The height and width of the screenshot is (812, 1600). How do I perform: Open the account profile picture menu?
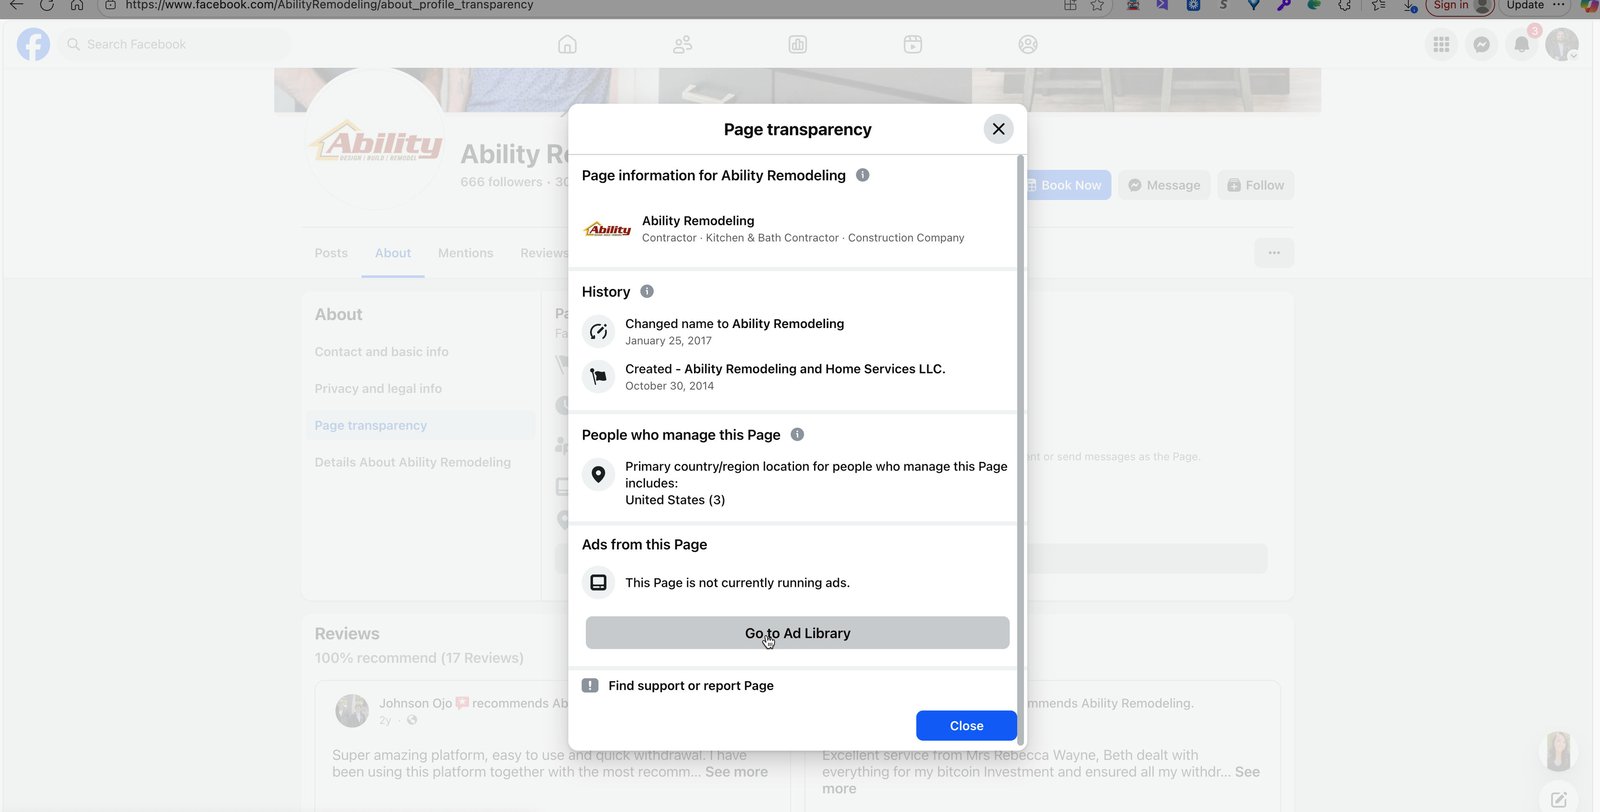click(x=1562, y=44)
